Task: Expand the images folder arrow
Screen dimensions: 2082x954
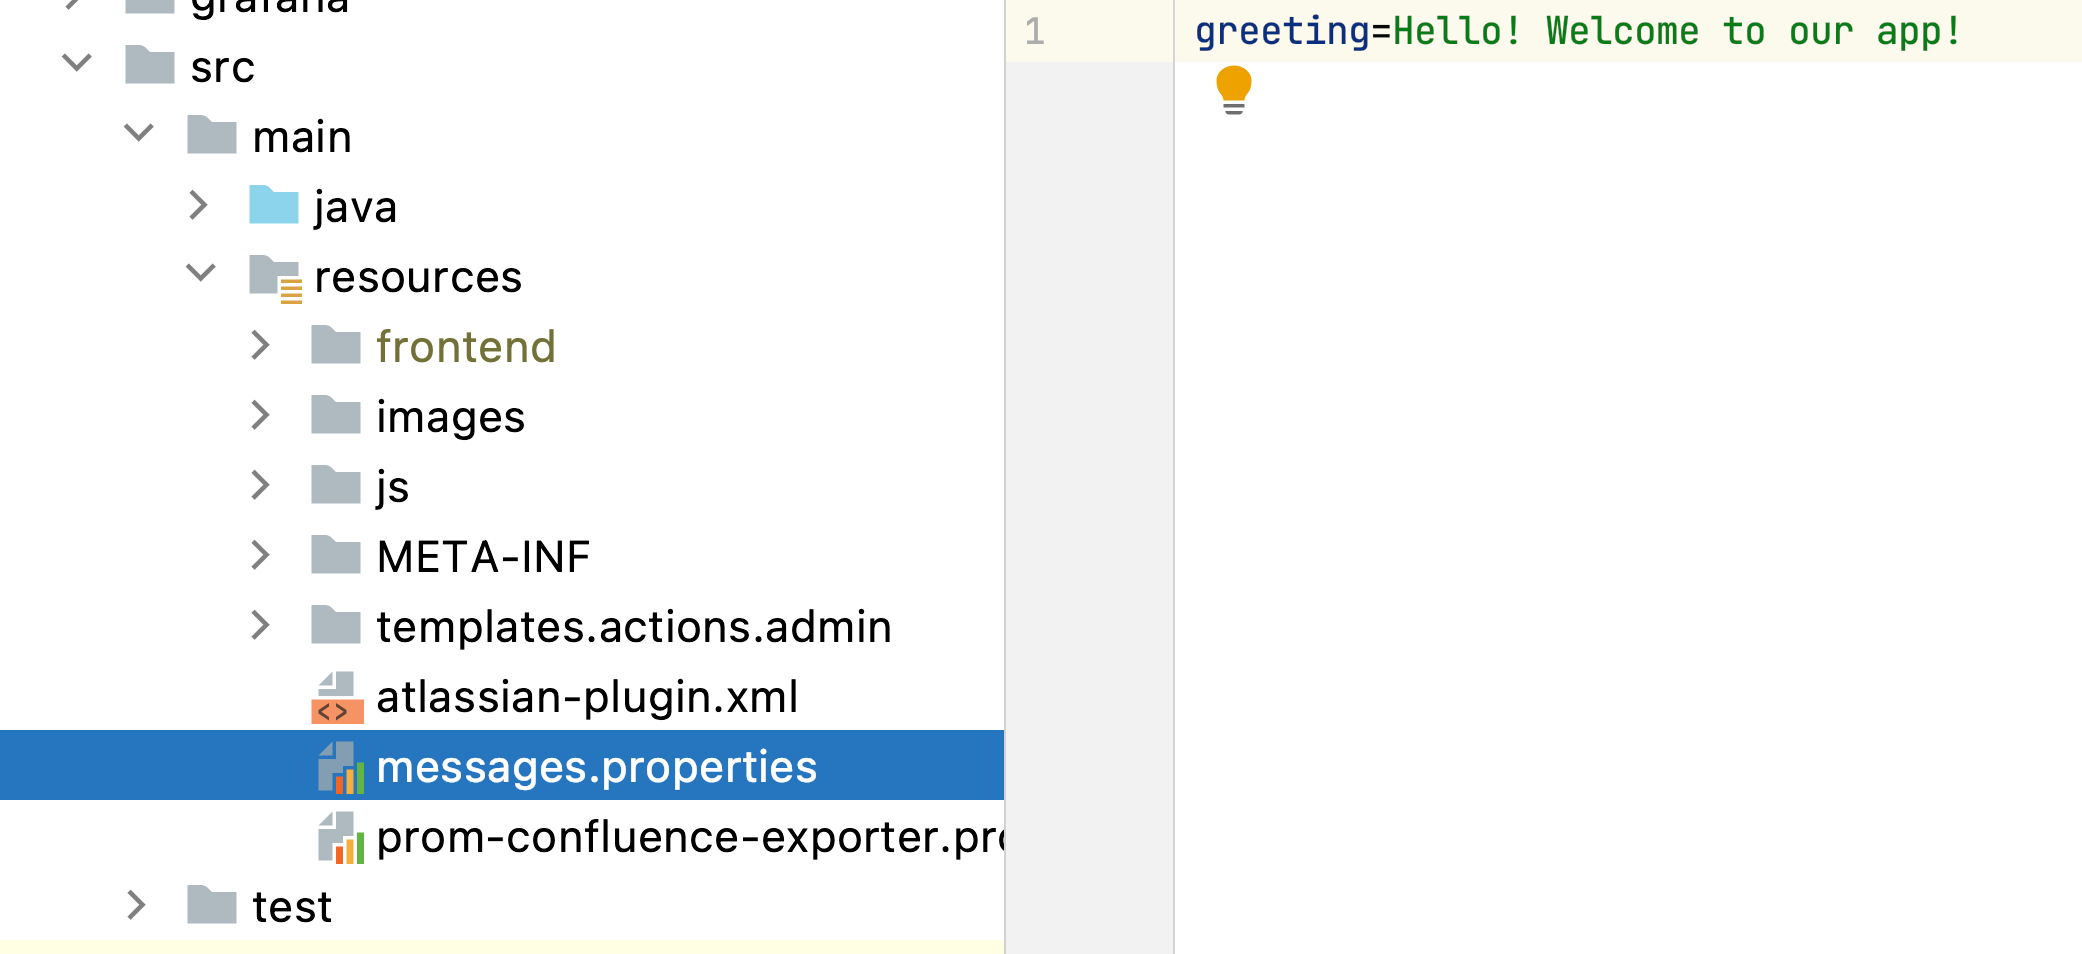Action: (x=261, y=415)
